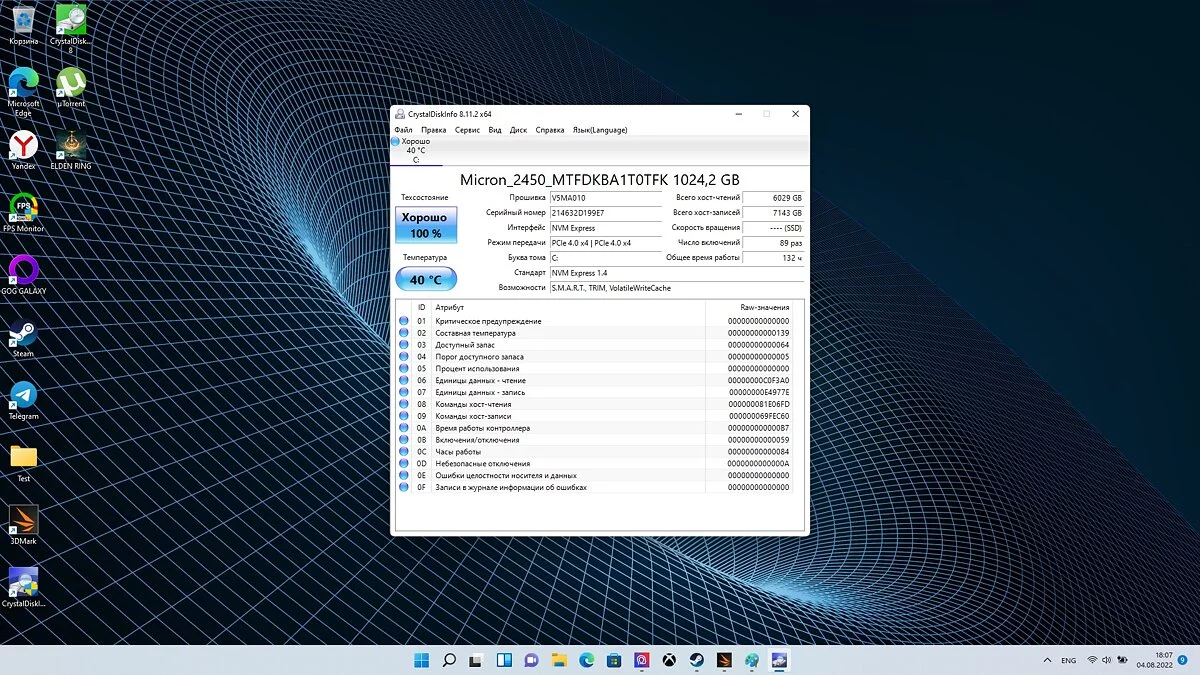Viewport: 1200px width, 675px height.
Task: Open the 3DMark desktop shortcut
Action: [x=23, y=519]
